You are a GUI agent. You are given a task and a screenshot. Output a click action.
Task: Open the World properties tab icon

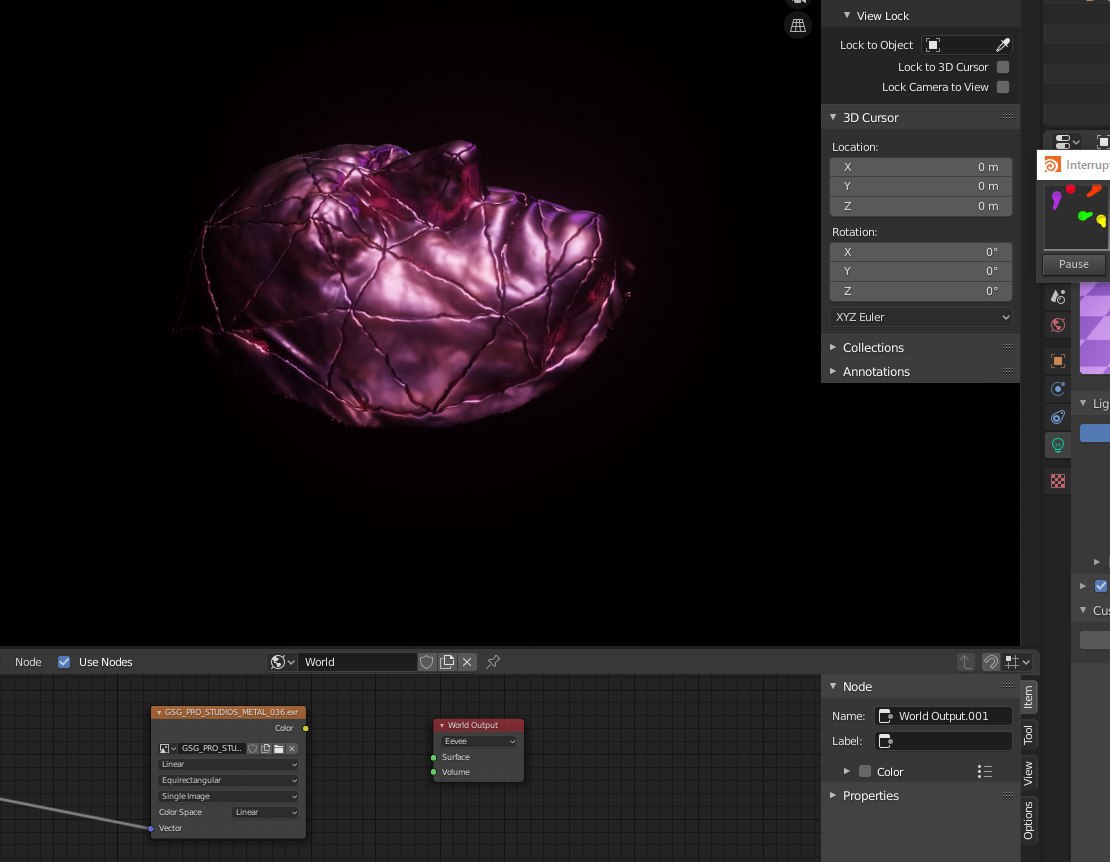click(x=1058, y=325)
